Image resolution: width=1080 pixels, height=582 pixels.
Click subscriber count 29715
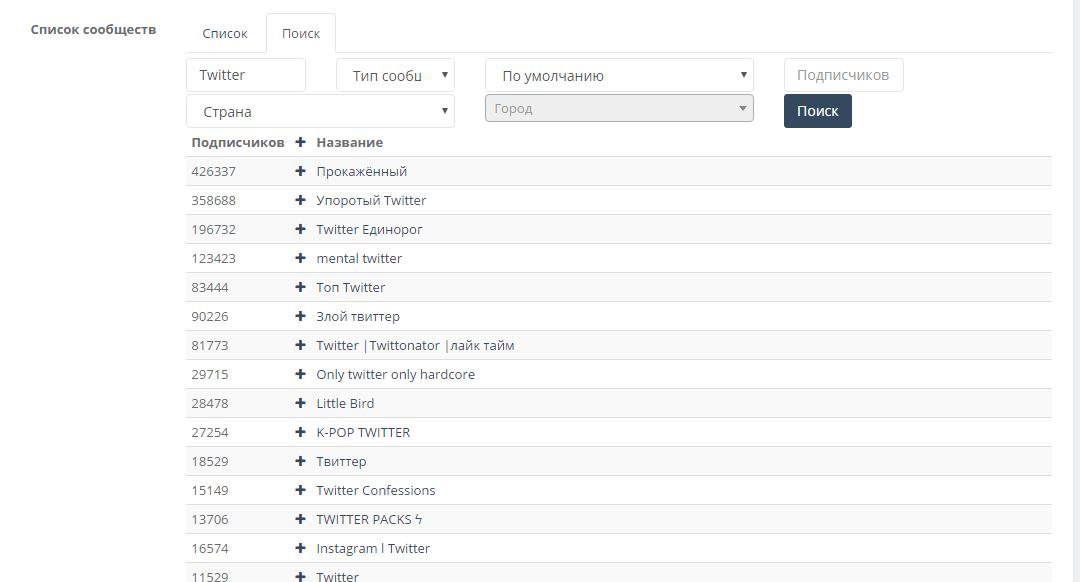[210, 374]
